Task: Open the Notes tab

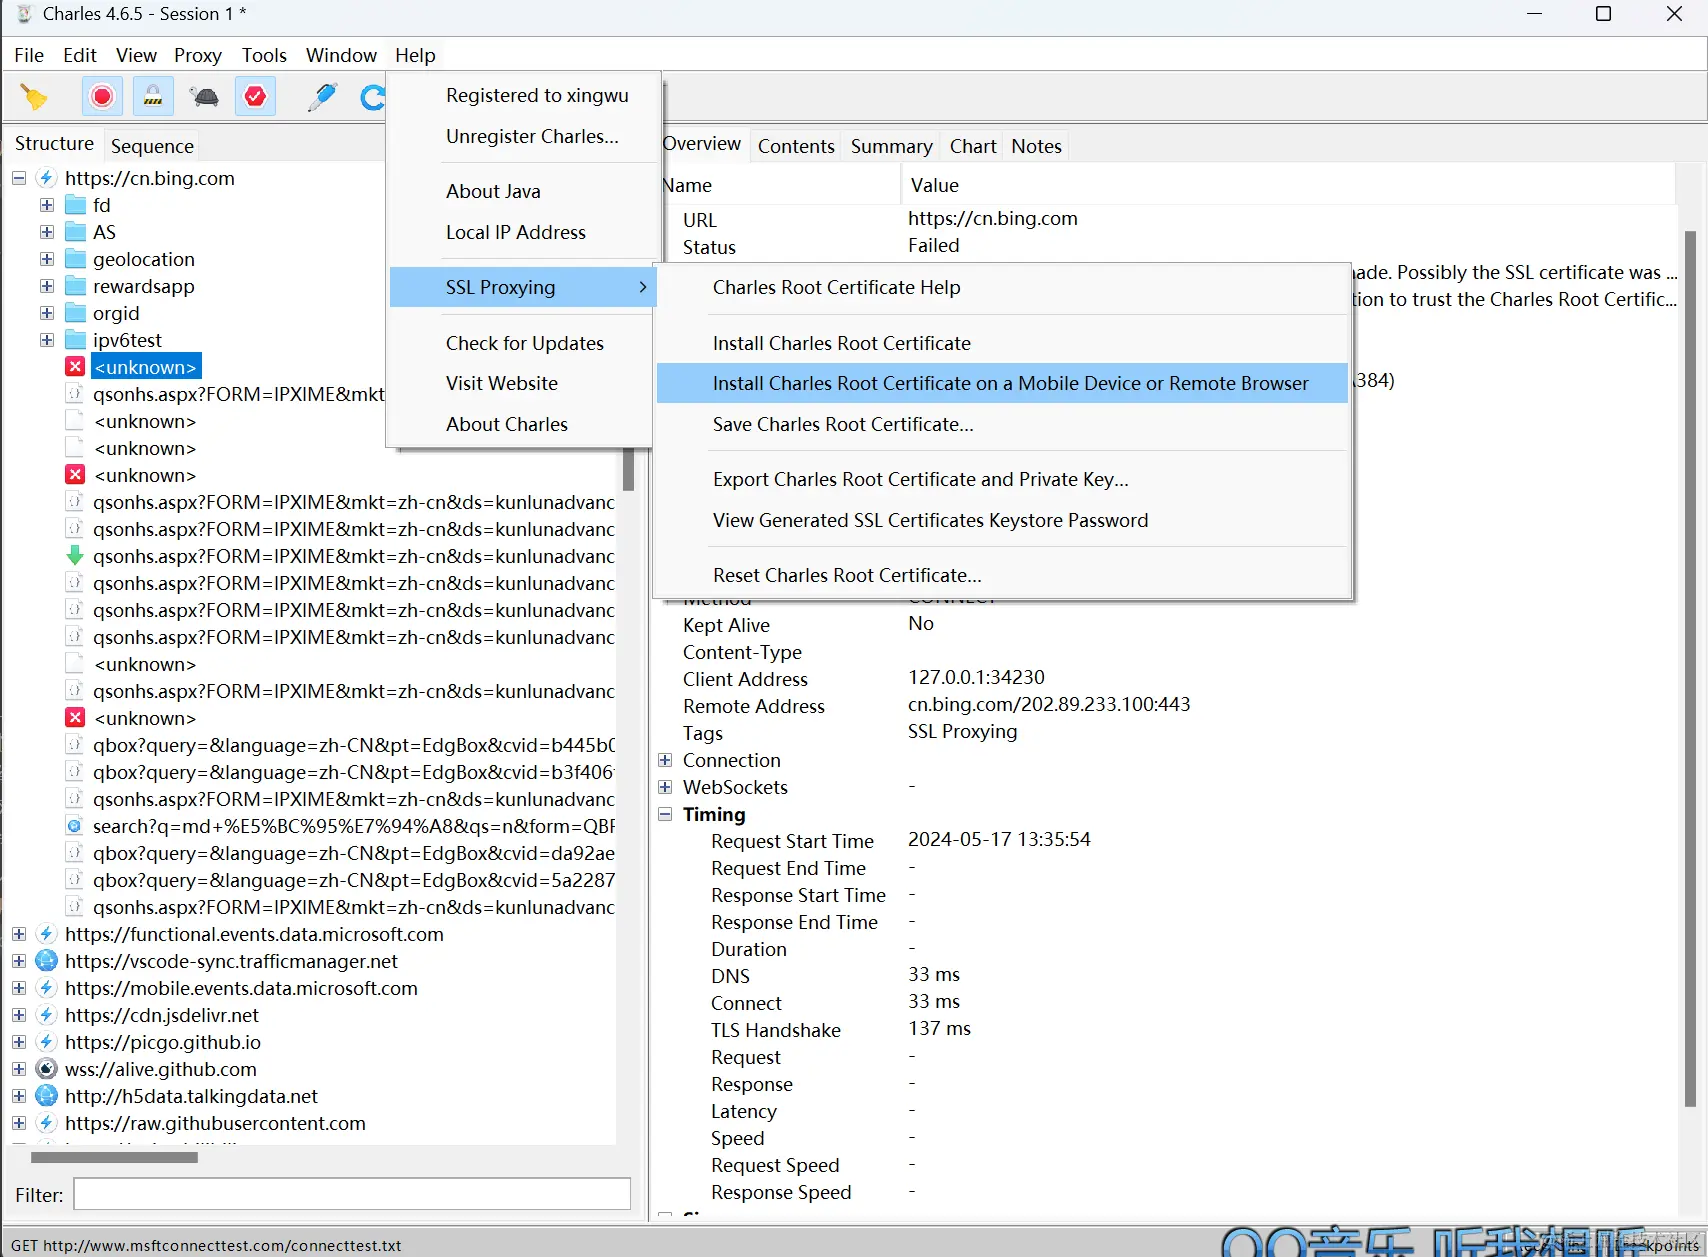Action: tap(1036, 146)
